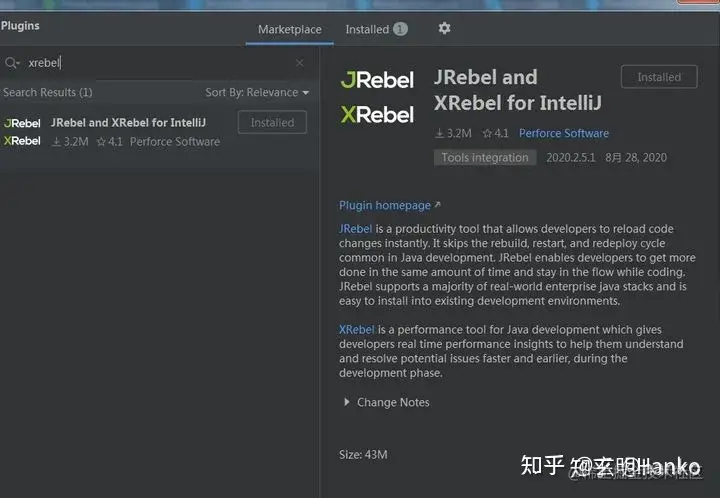The width and height of the screenshot is (720, 498).
Task: Click the Tools integration tag
Action: pyautogui.click(x=485, y=157)
